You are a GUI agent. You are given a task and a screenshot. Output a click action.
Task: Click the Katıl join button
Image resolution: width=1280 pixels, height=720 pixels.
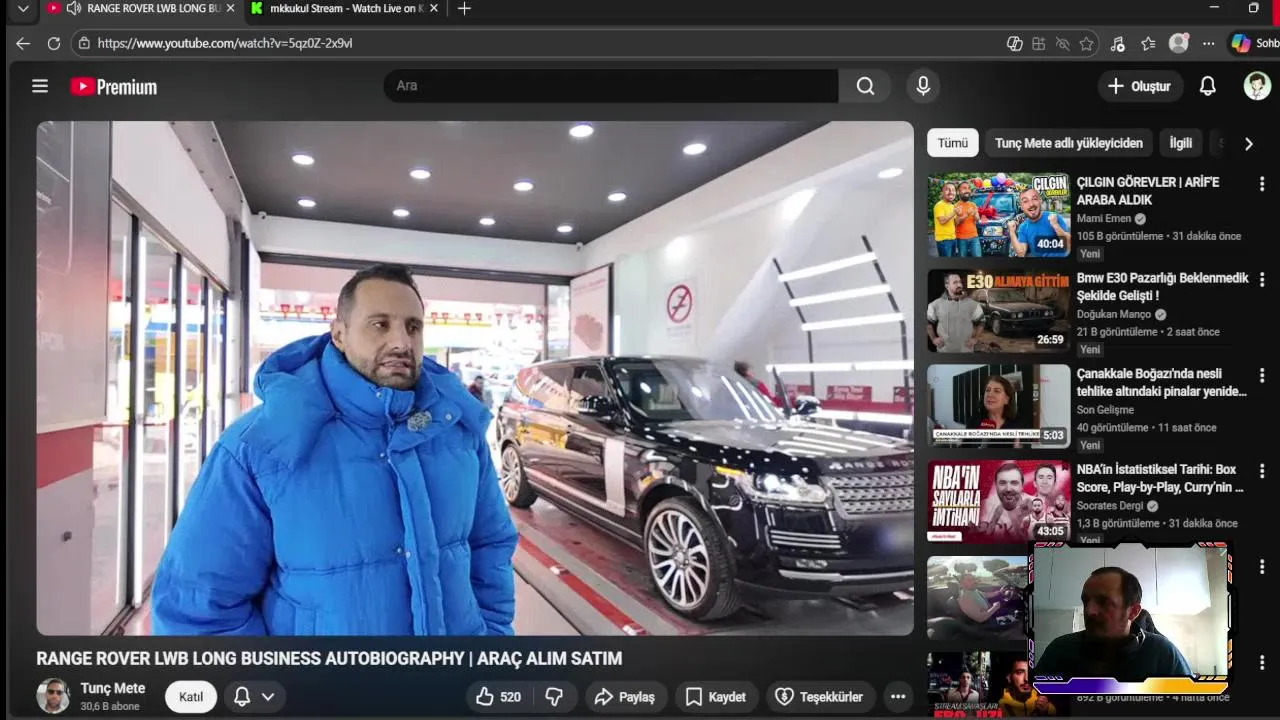point(191,697)
